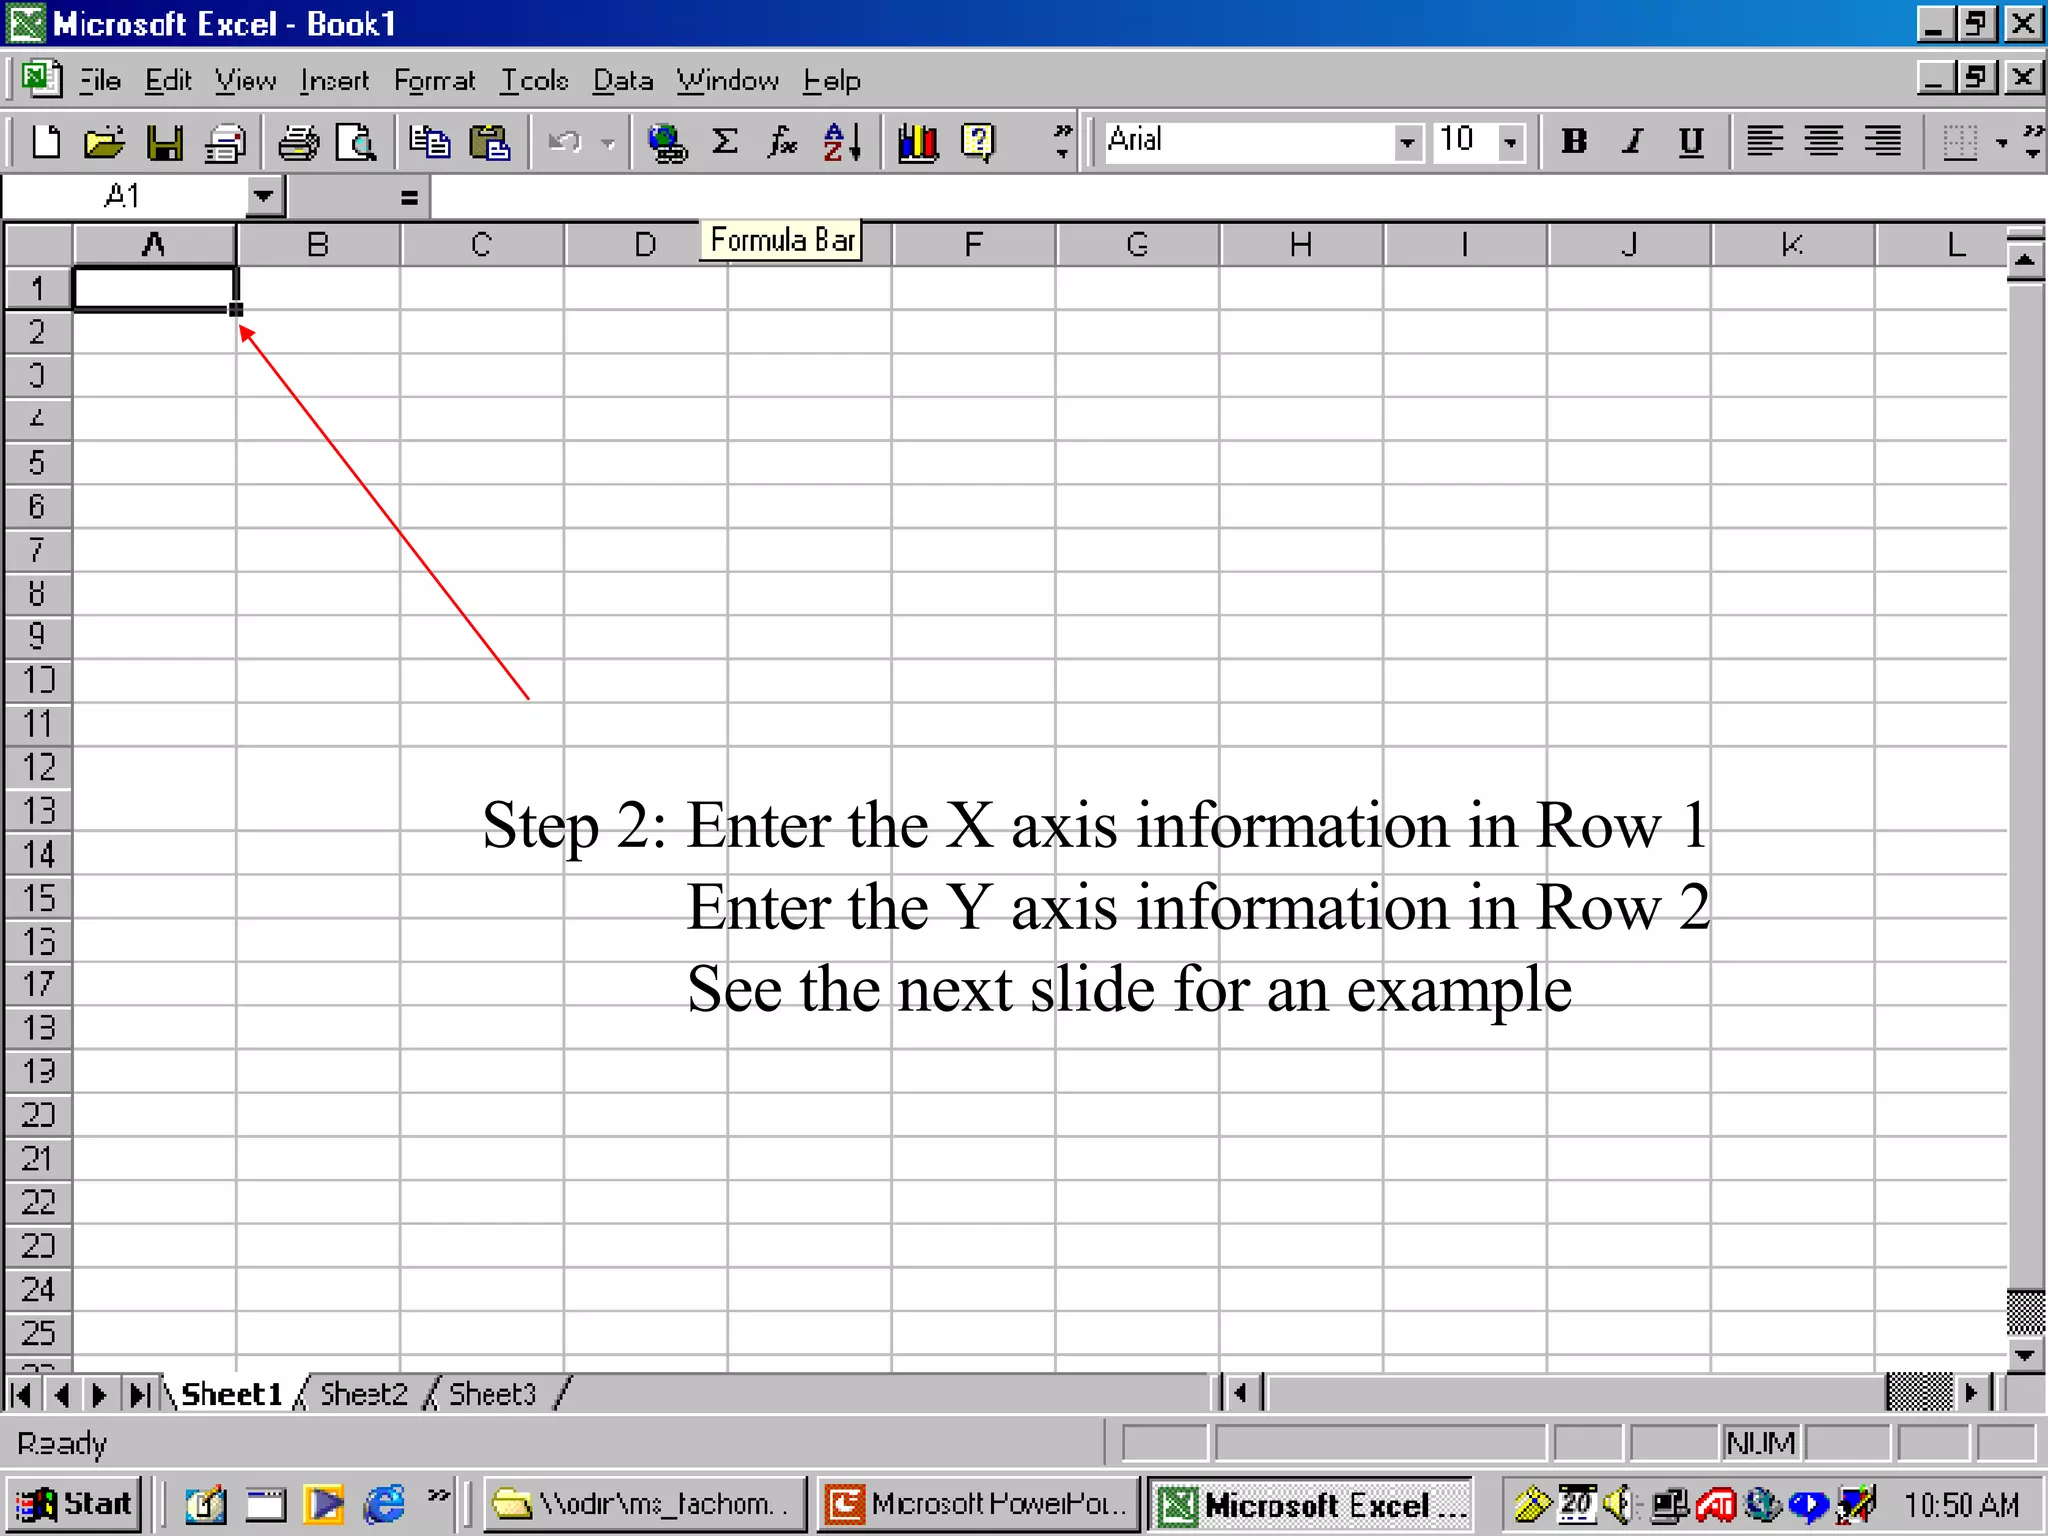Click the Print icon in toolbar
The width and height of the screenshot is (2048, 1536).
click(x=297, y=143)
